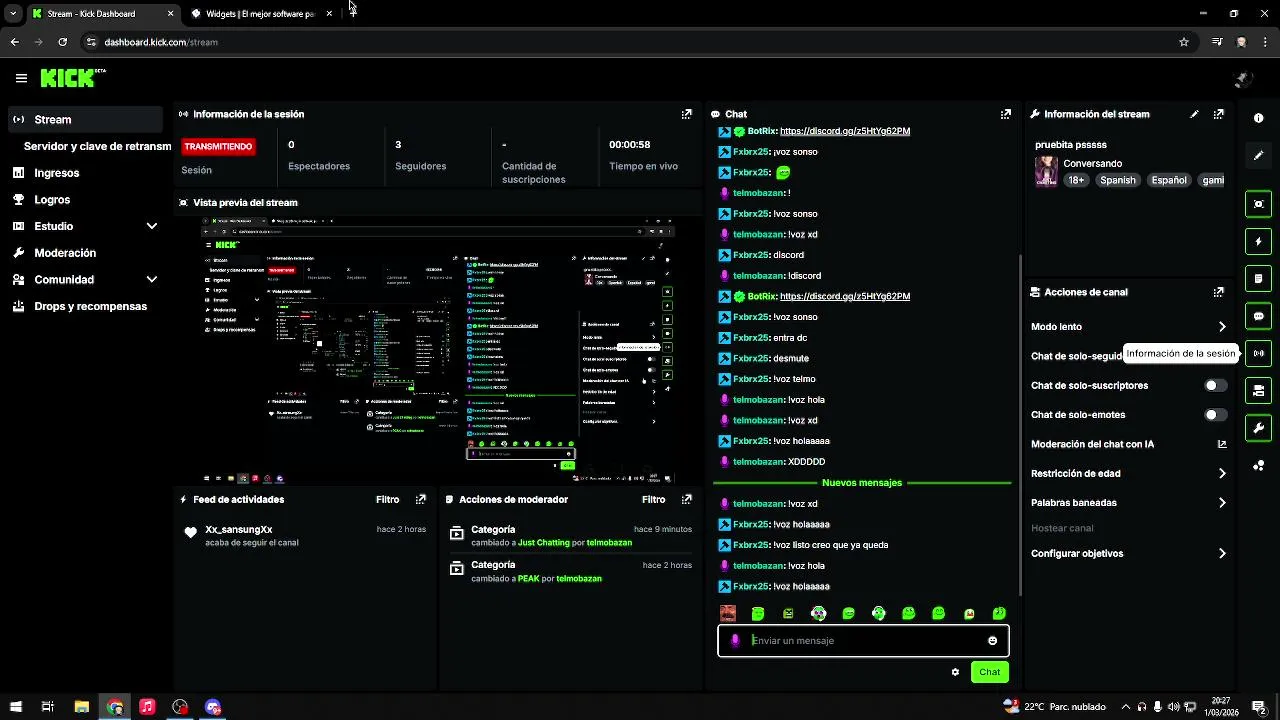The image size is (1280, 720).
Task: Expand Restricción de edad options
Action: click(1222, 474)
